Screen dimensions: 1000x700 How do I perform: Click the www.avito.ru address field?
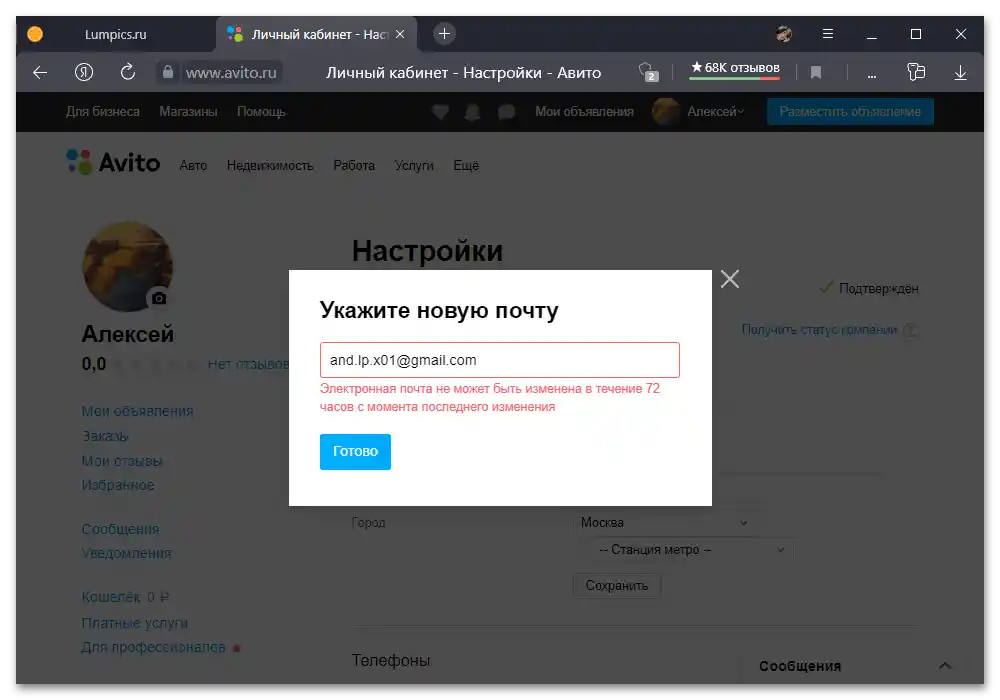(x=231, y=73)
